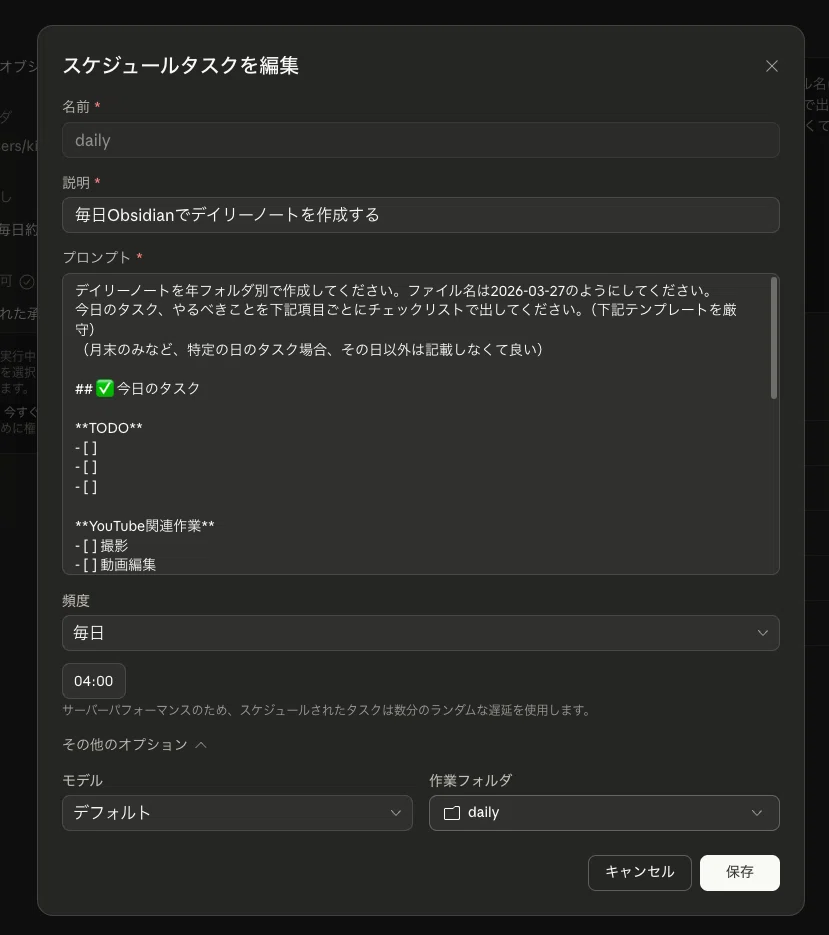The image size is (829, 935).
Task: Click the first empty checklist line under TODO
Action: pos(87,448)
